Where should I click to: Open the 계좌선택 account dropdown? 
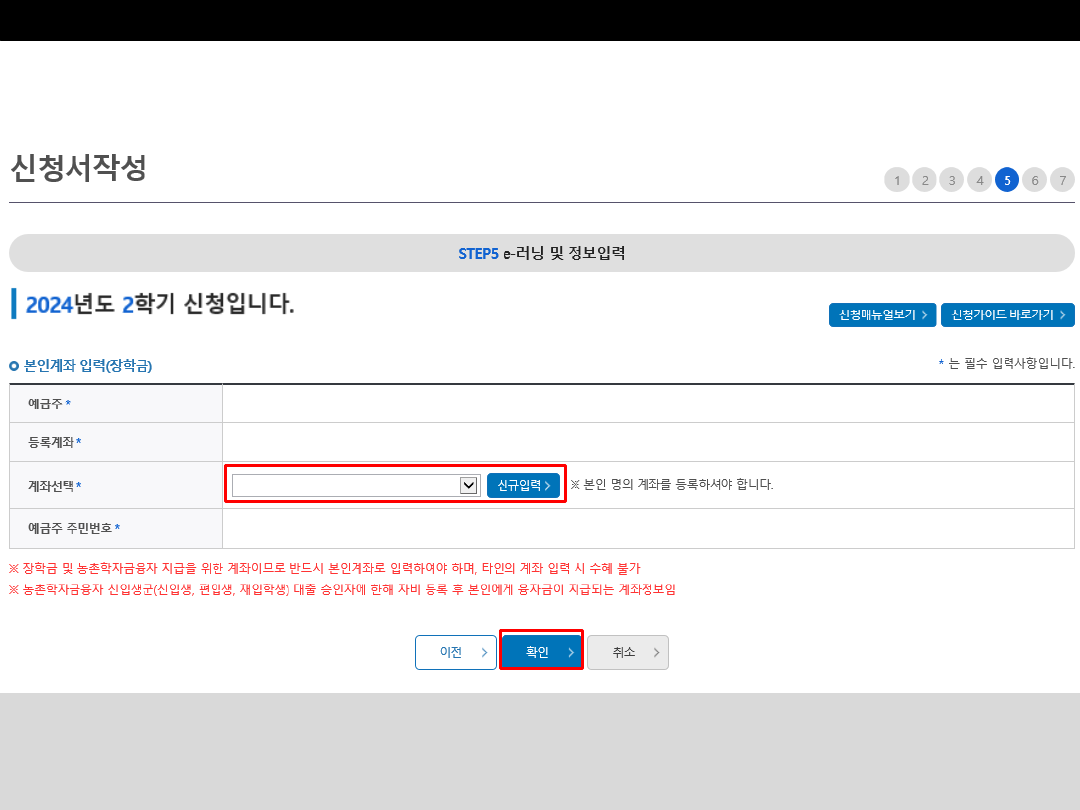point(355,485)
